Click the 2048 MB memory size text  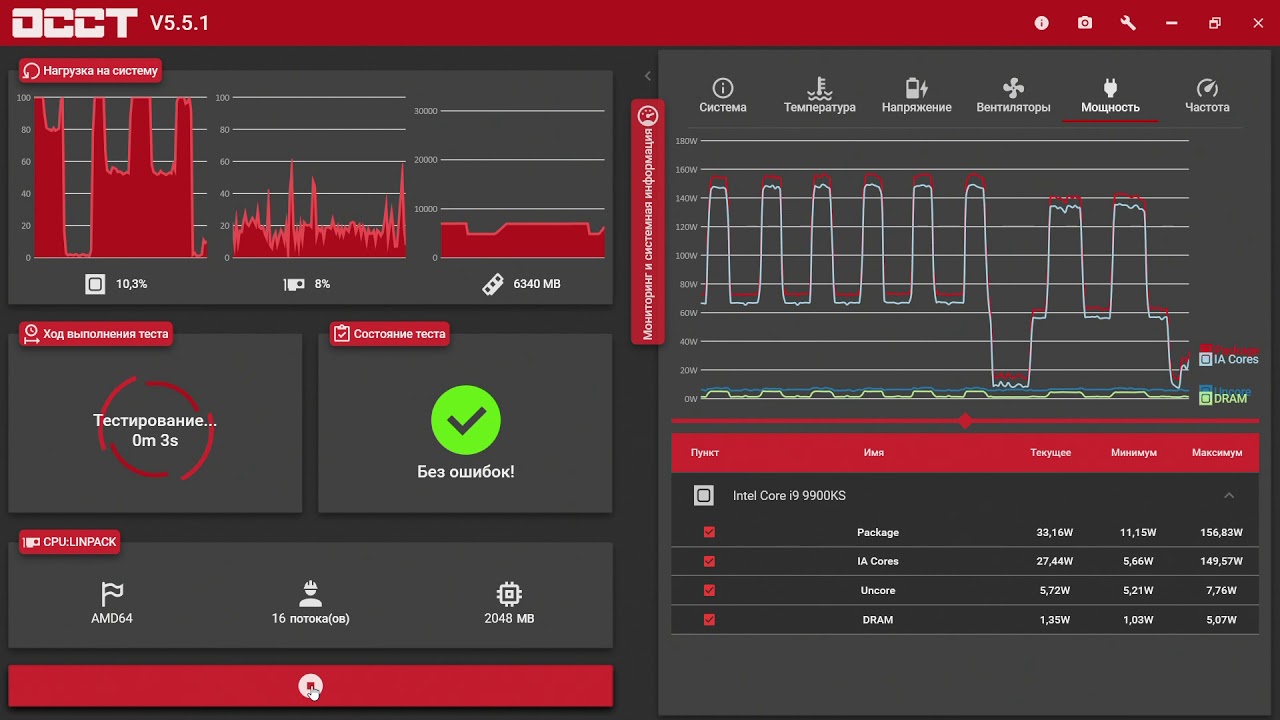509,618
